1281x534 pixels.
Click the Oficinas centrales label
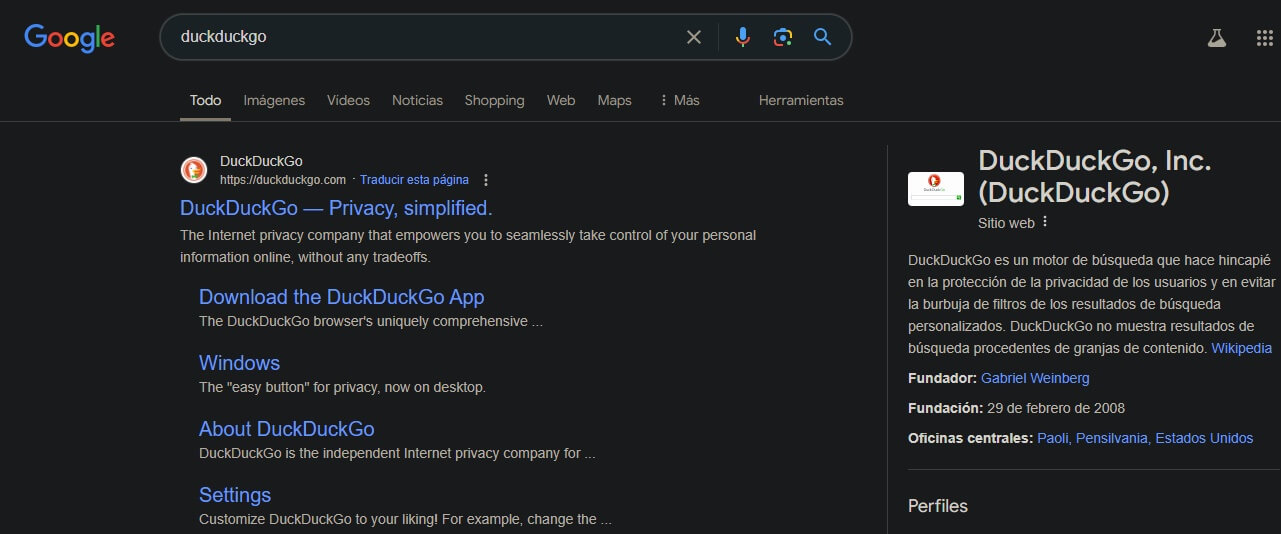pyautogui.click(x=970, y=438)
